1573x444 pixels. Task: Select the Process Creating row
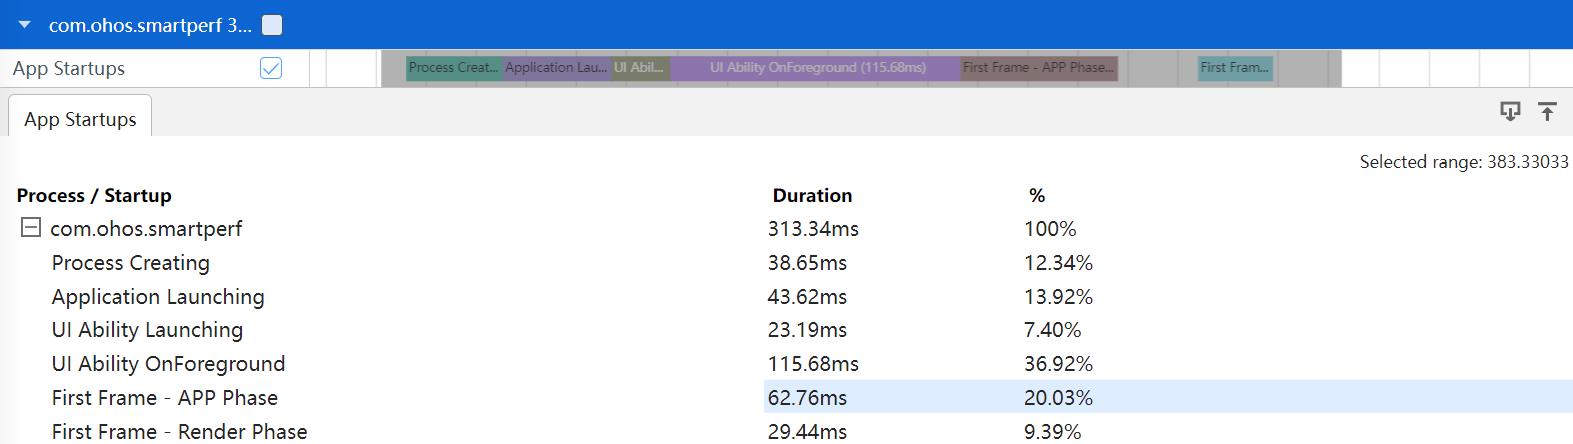pos(131,263)
